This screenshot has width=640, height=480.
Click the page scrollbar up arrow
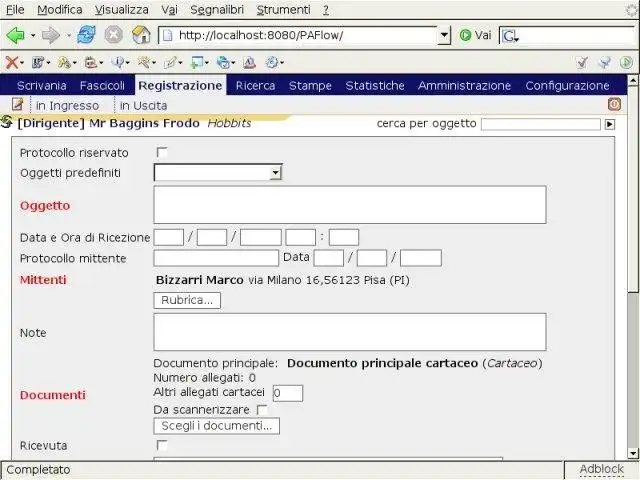(x=633, y=80)
